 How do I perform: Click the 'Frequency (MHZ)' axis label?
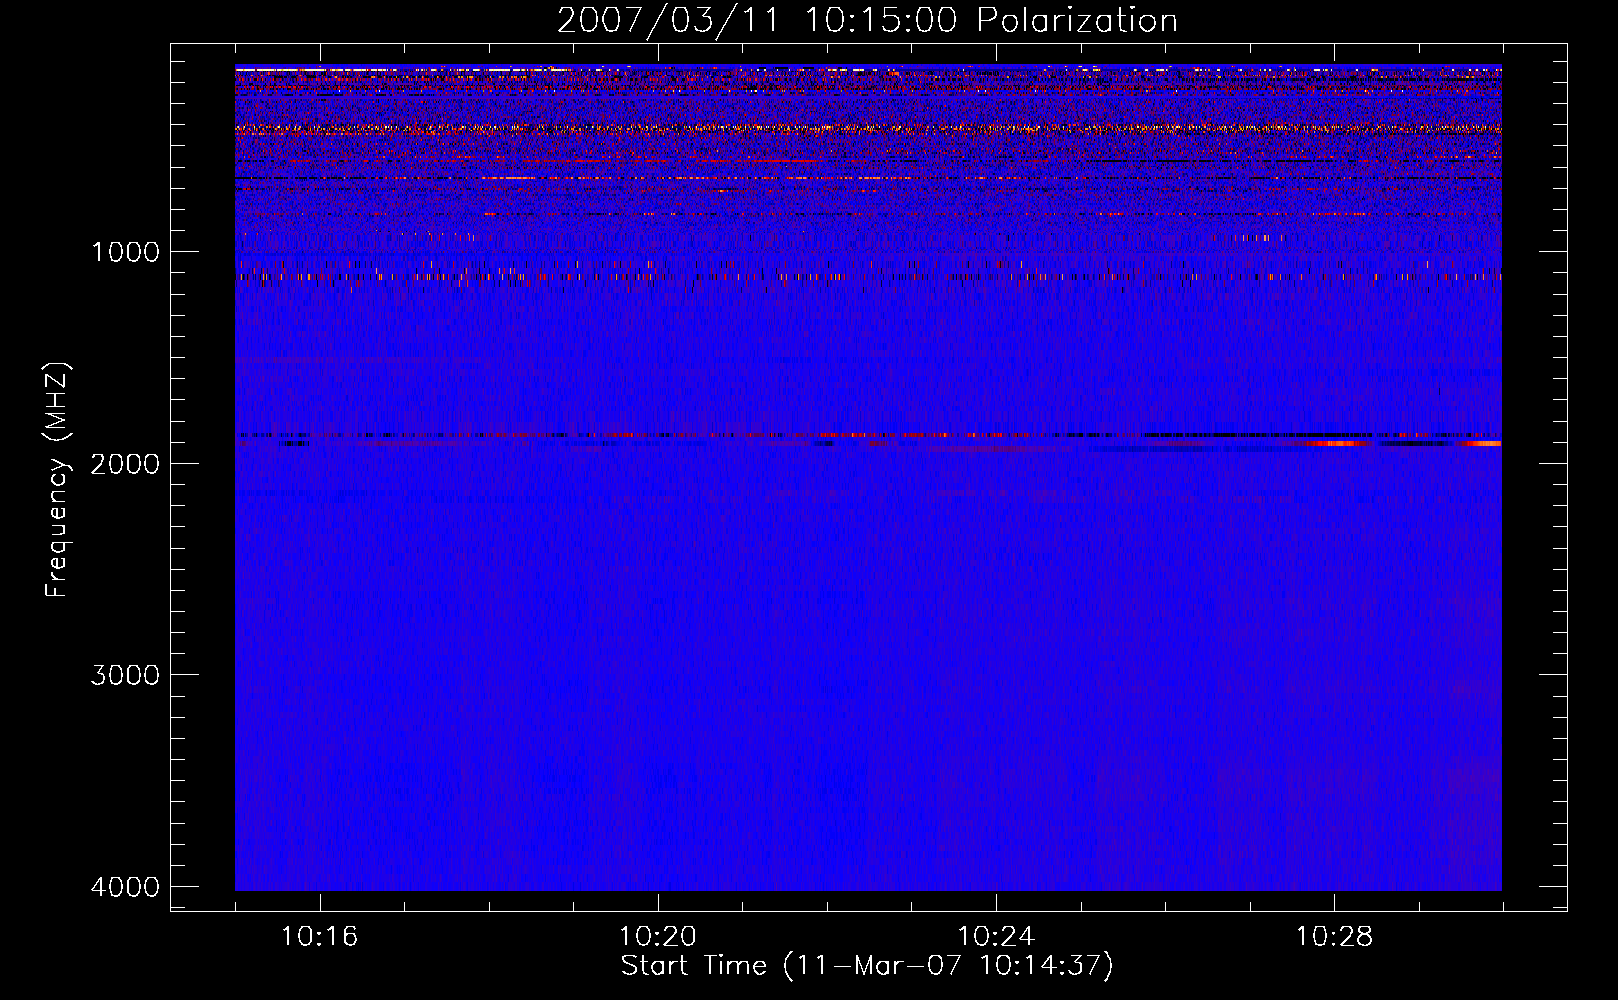[x=57, y=480]
